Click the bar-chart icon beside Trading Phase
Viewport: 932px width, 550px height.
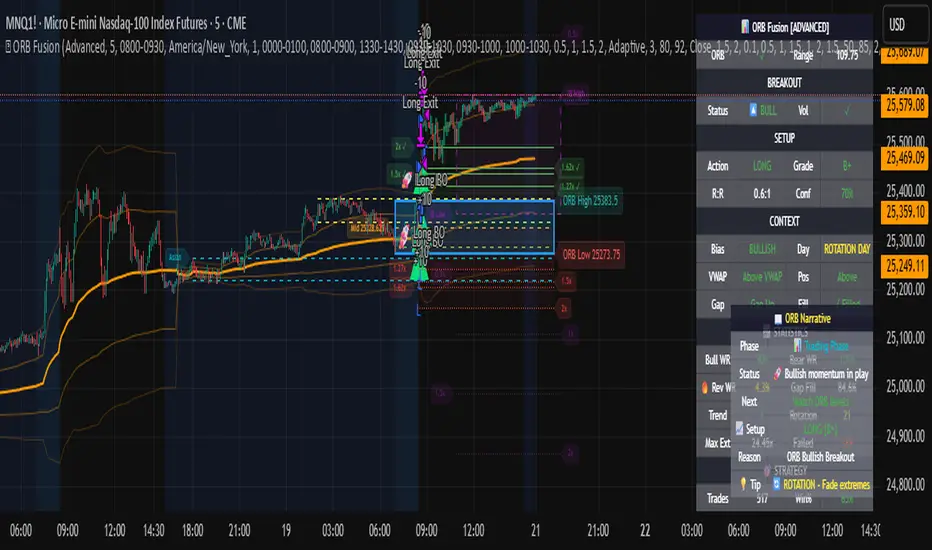pos(797,345)
